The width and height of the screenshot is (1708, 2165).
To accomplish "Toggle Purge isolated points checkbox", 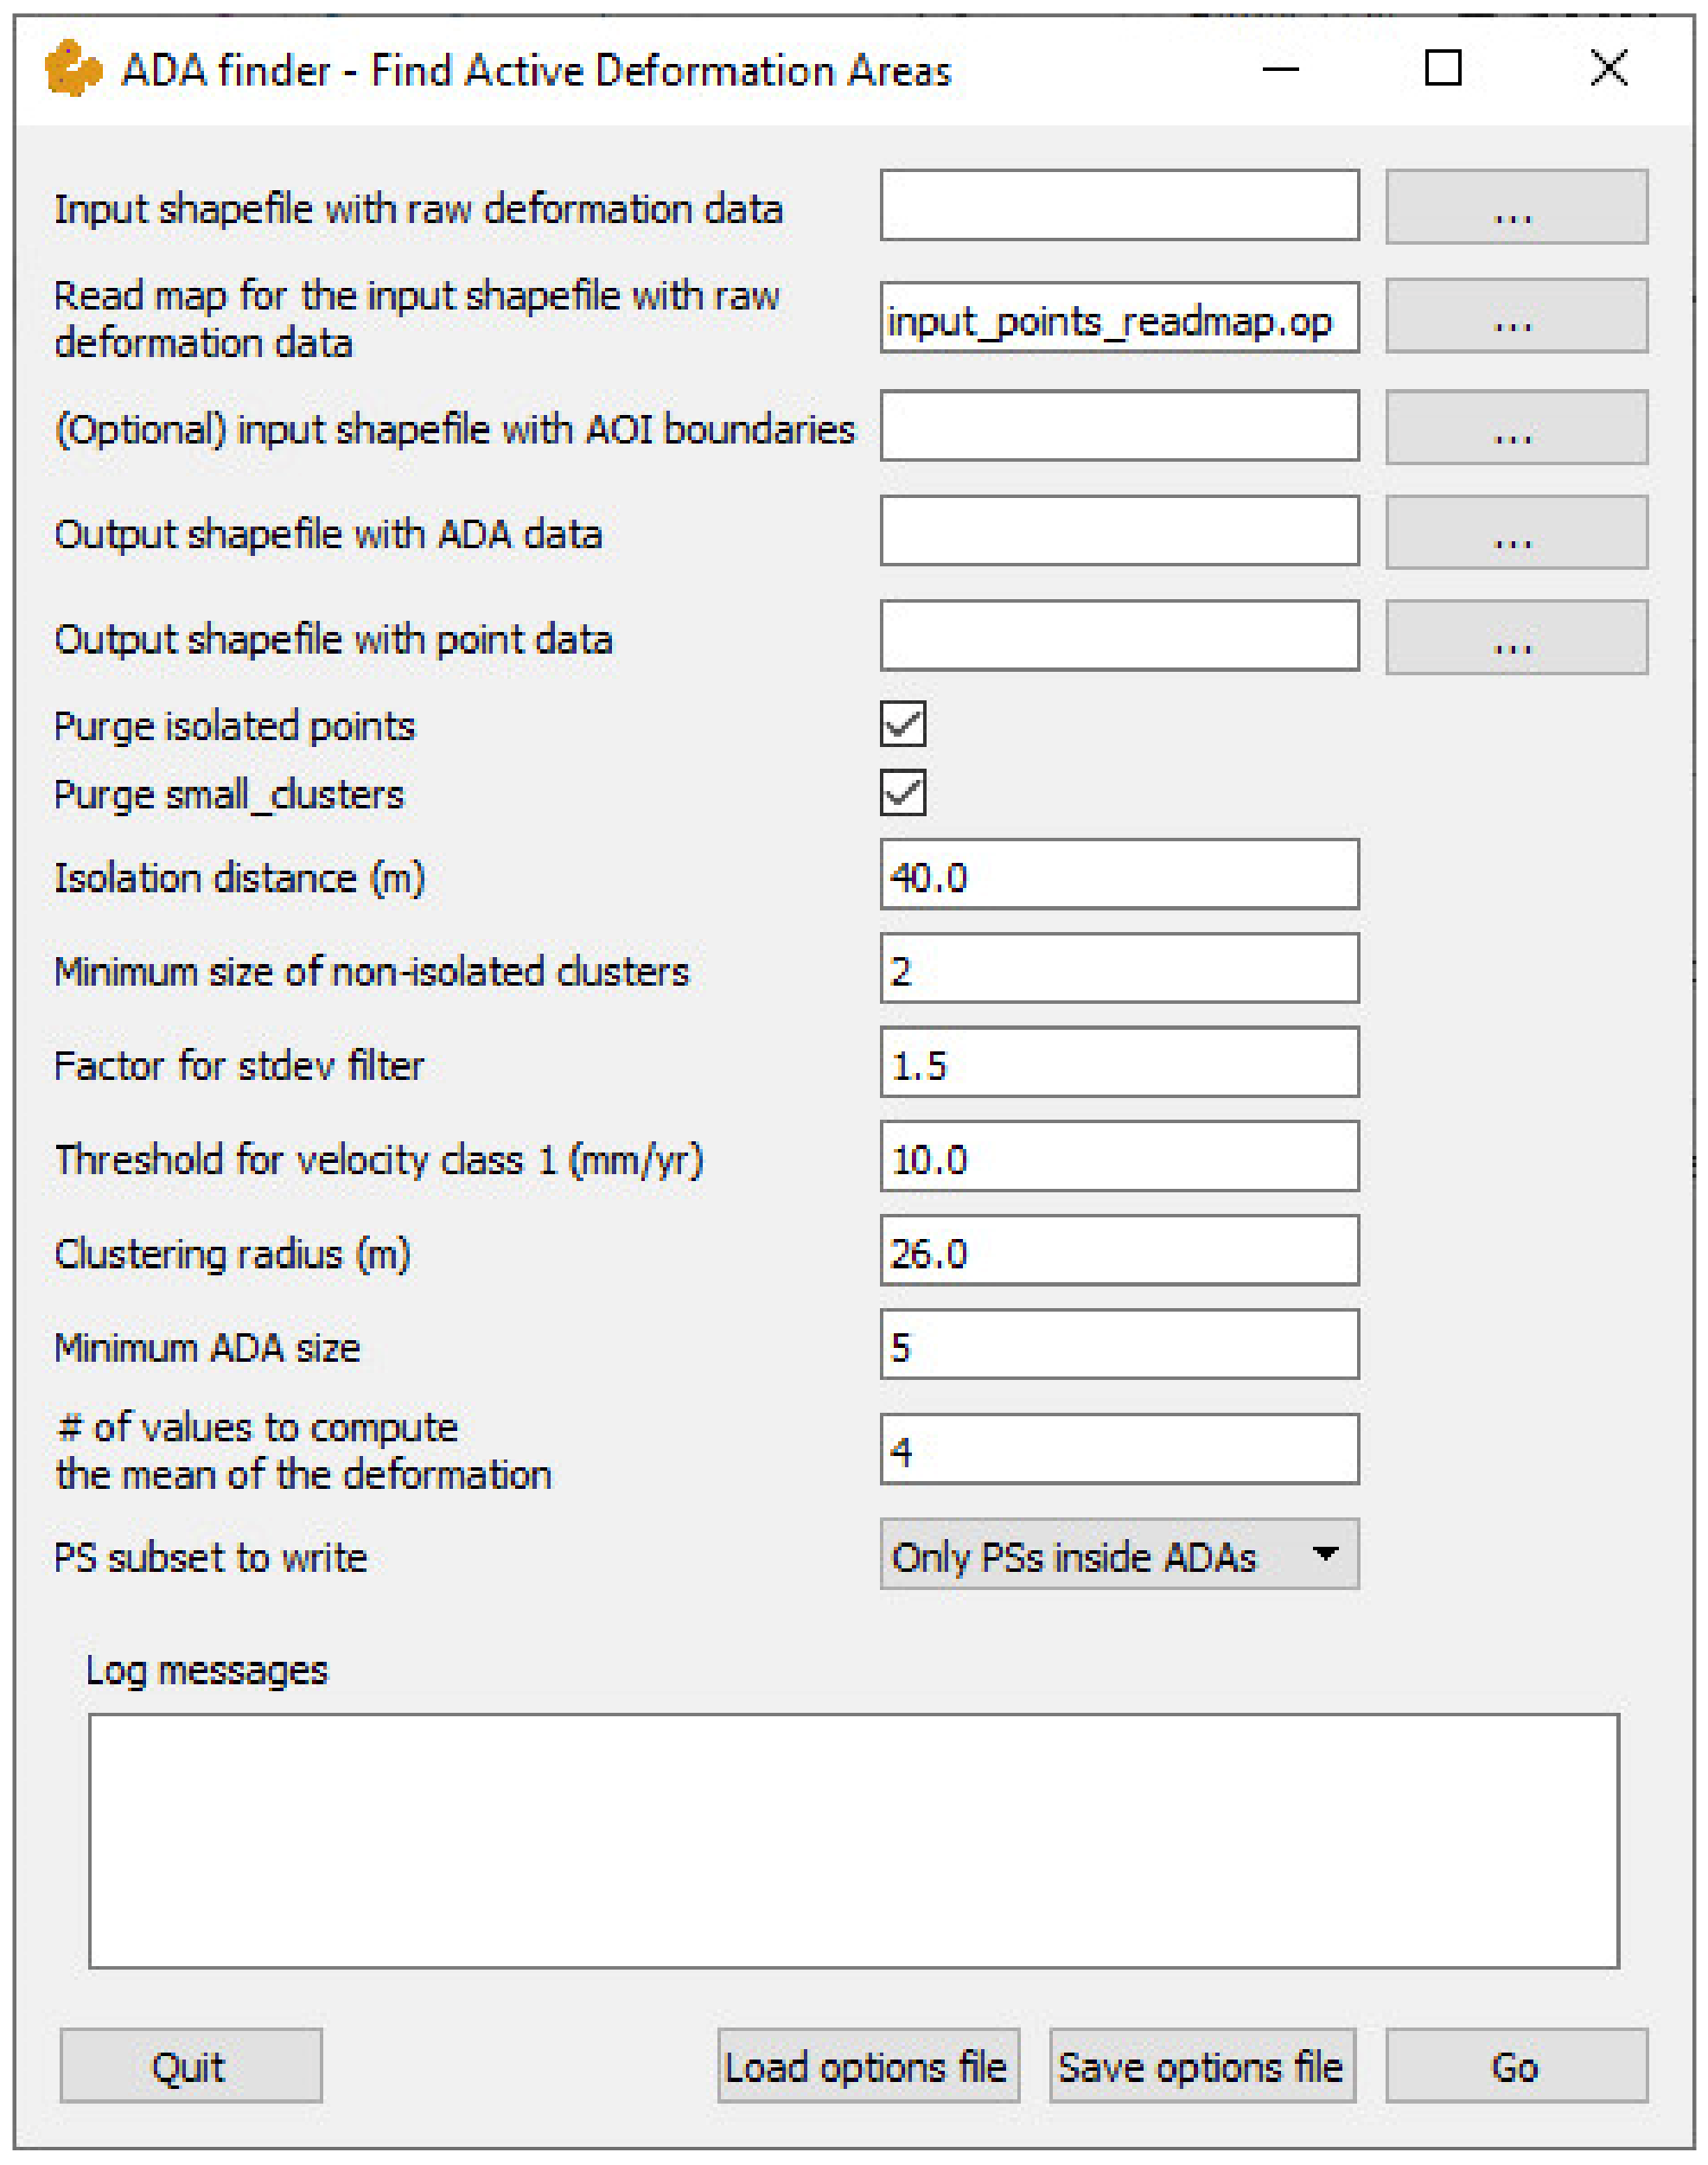I will coord(902,724).
